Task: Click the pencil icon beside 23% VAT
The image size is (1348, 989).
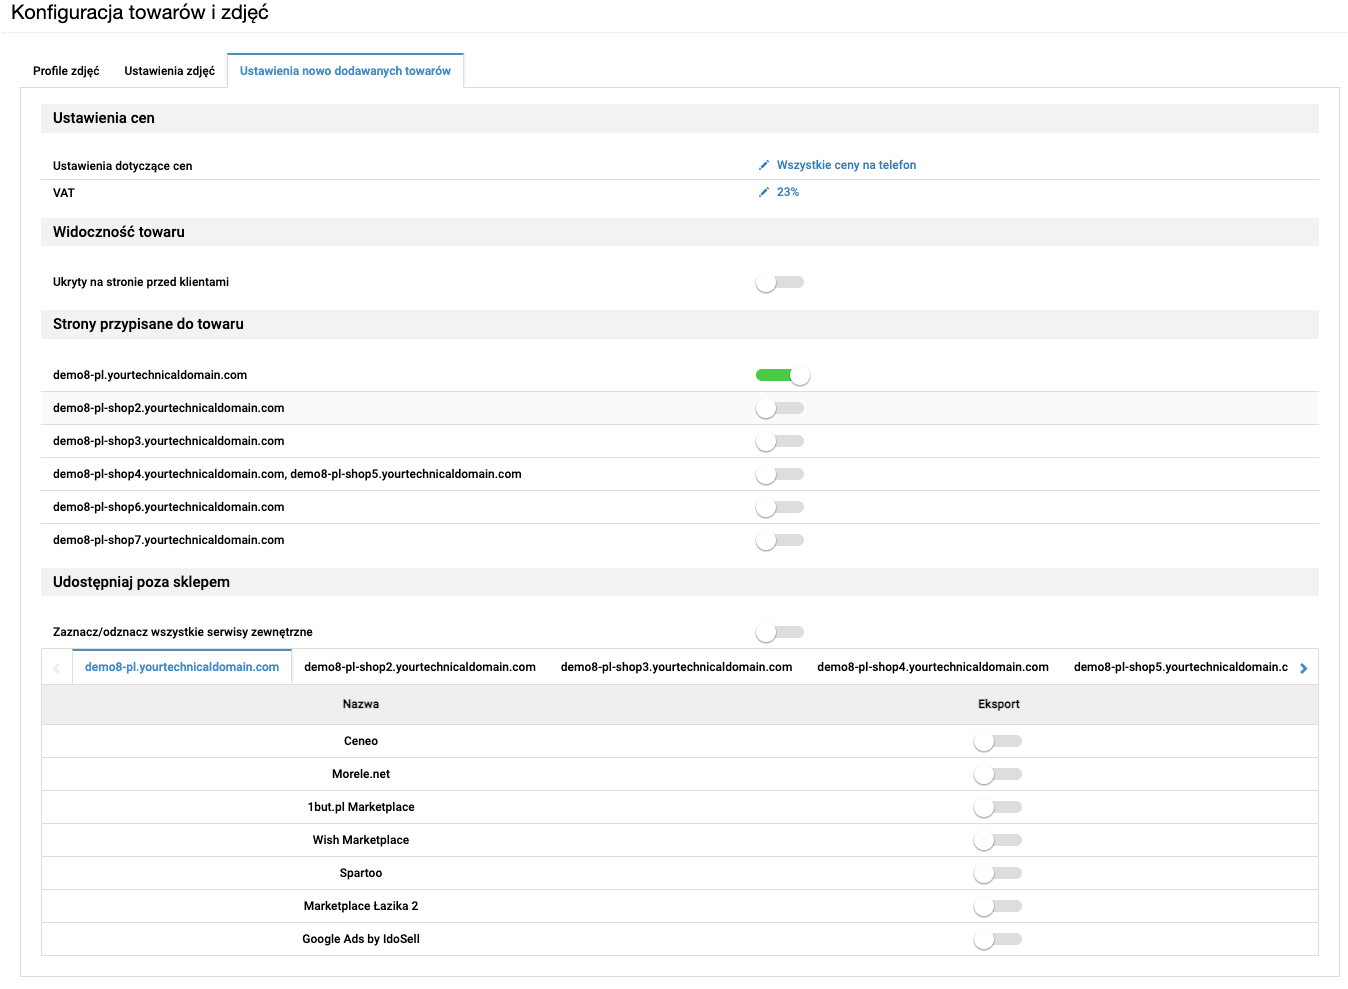Action: [x=764, y=192]
